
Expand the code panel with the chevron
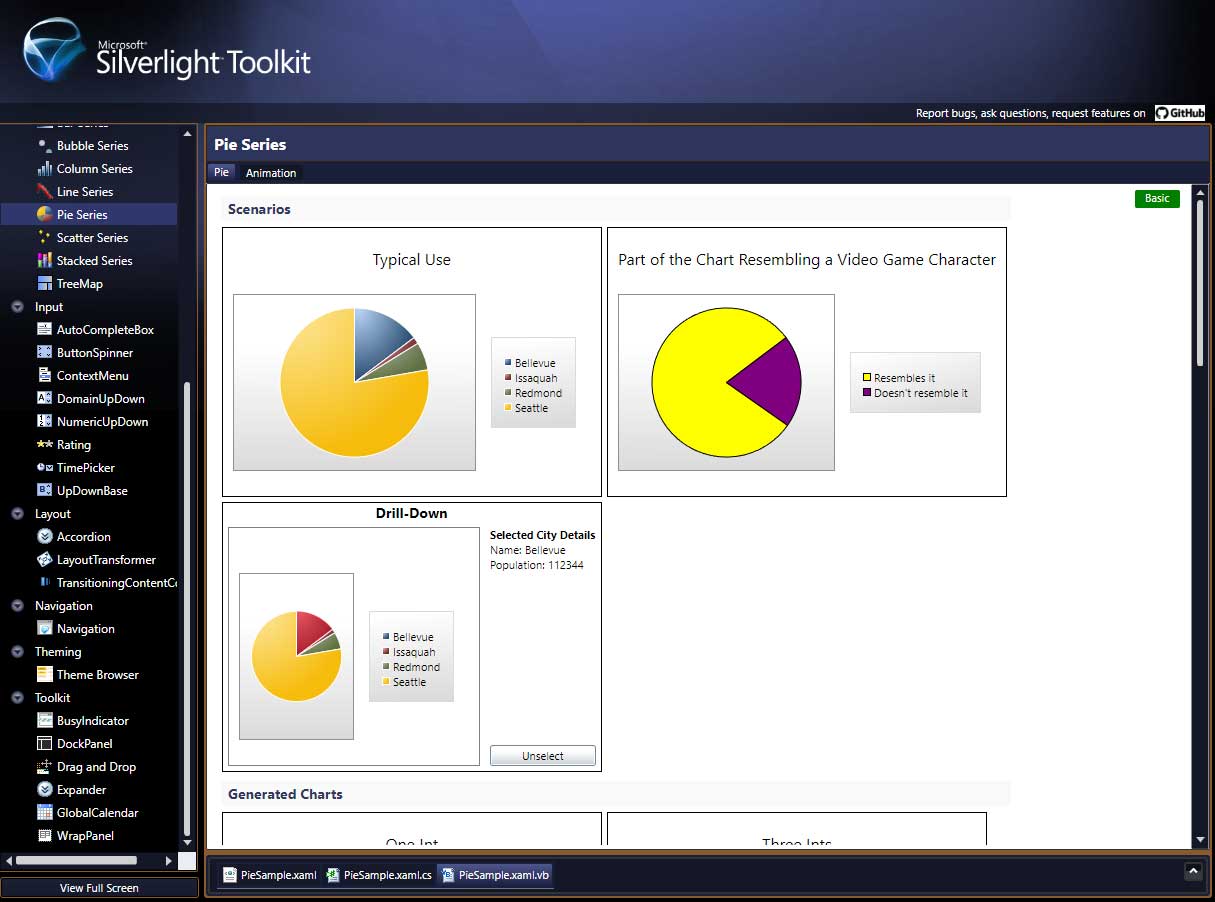pyautogui.click(x=1193, y=871)
